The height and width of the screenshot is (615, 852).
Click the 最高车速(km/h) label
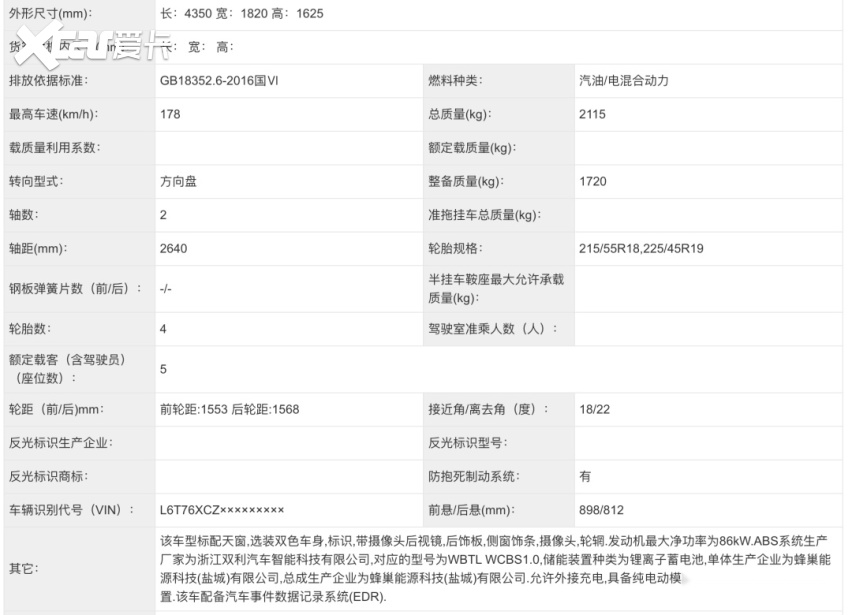[x=54, y=115]
